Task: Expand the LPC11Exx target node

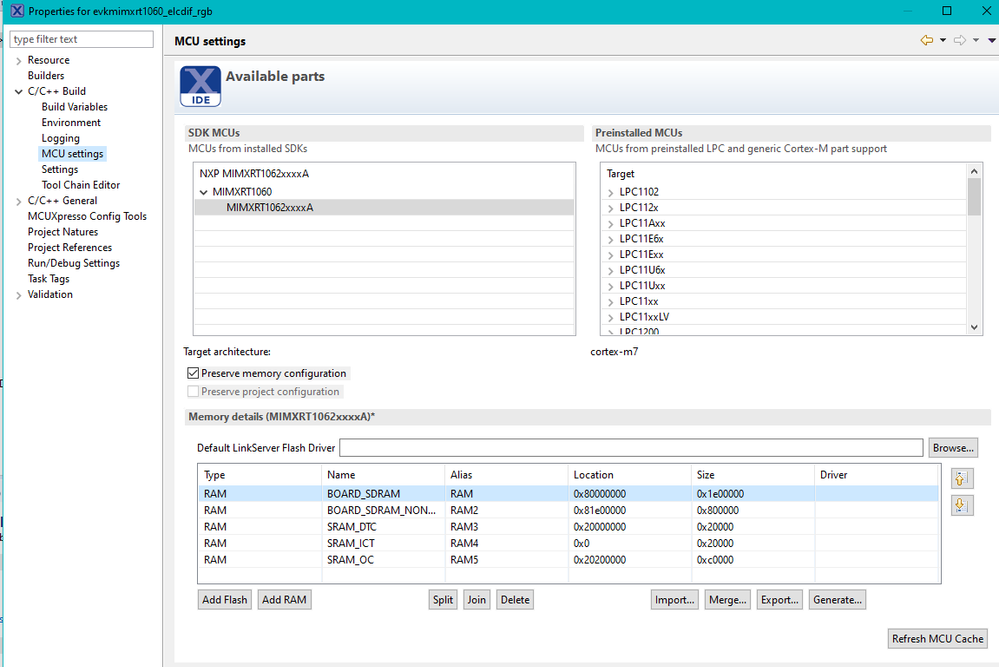Action: click(610, 255)
